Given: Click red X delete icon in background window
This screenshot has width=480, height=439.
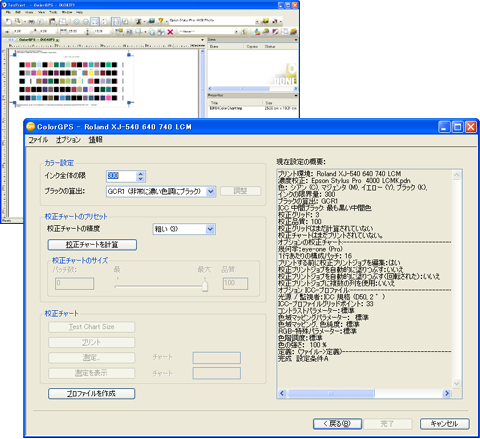Looking at the screenshot, I should click(170, 32).
